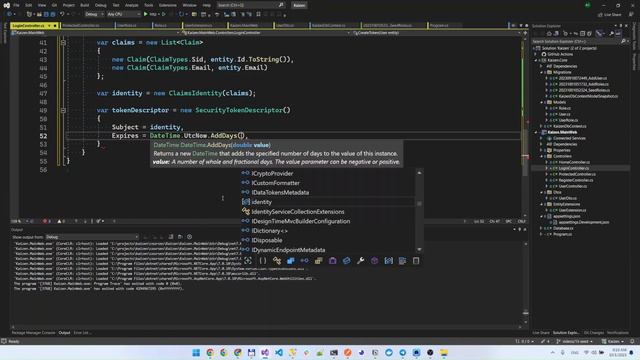
Task: Start debugging with the green play button
Action: [146, 14]
